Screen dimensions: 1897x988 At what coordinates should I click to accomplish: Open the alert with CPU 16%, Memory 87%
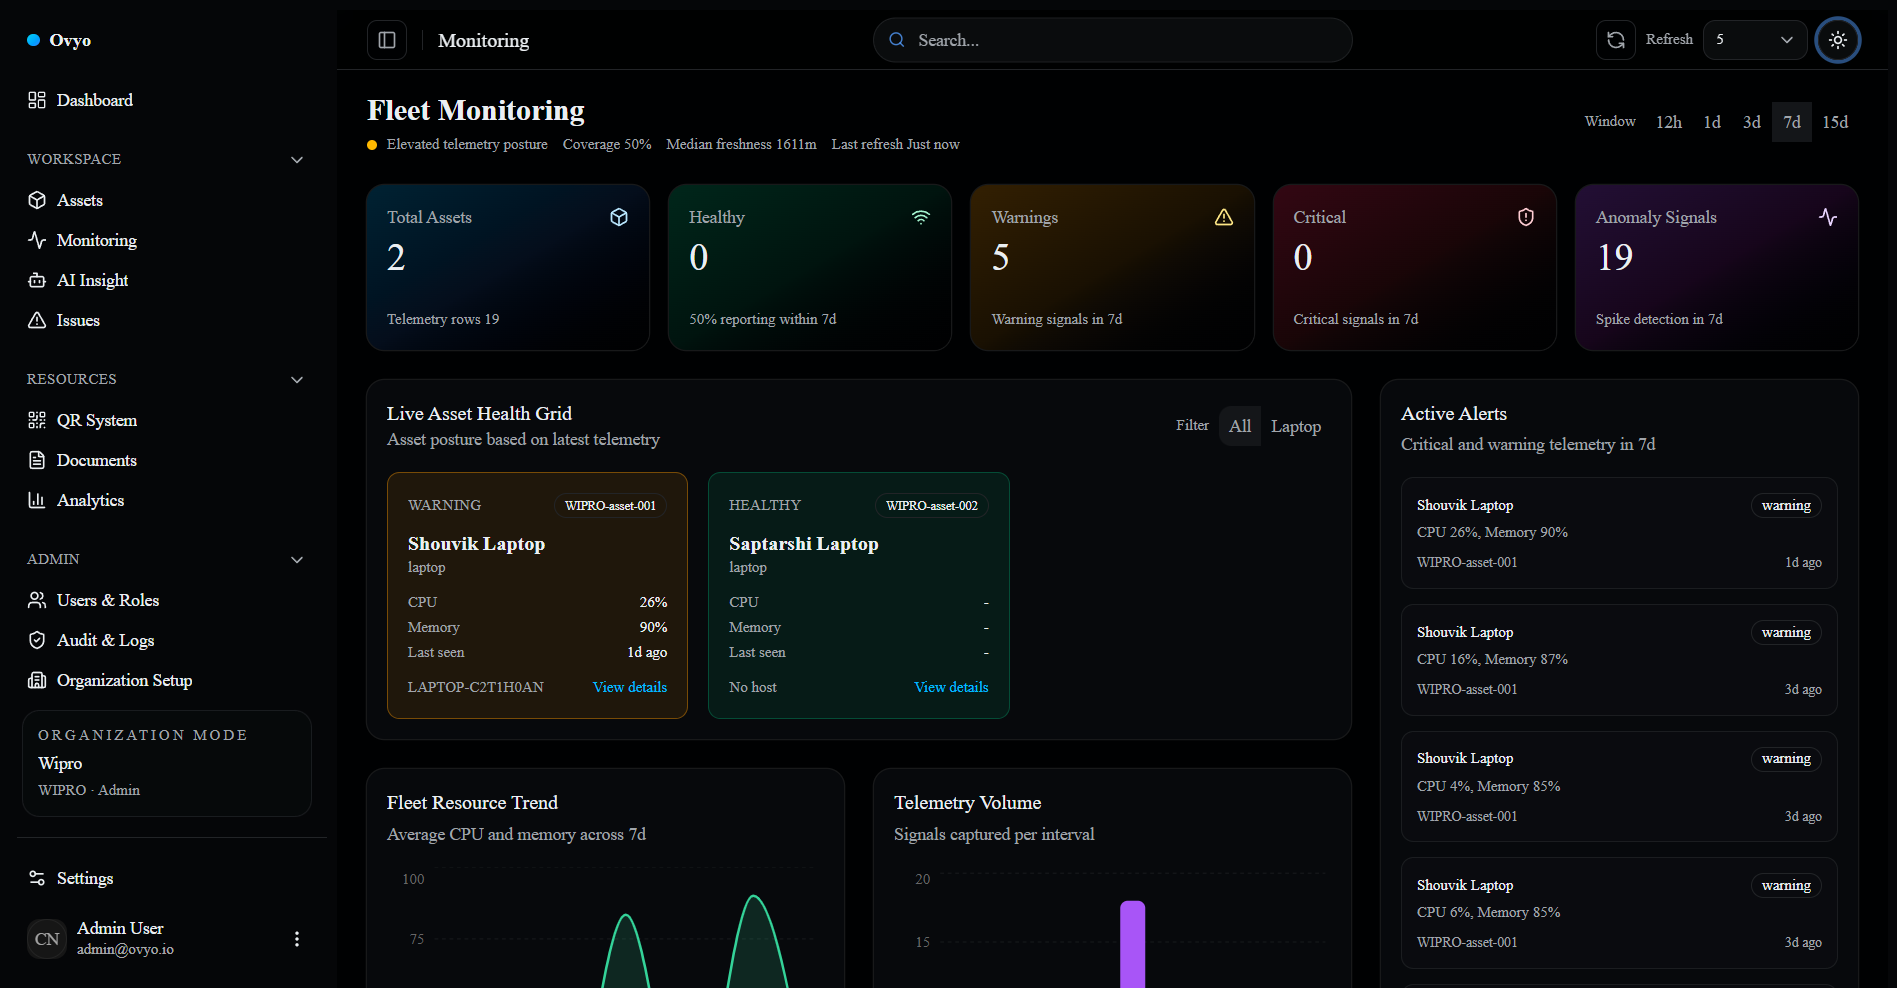(1619, 660)
